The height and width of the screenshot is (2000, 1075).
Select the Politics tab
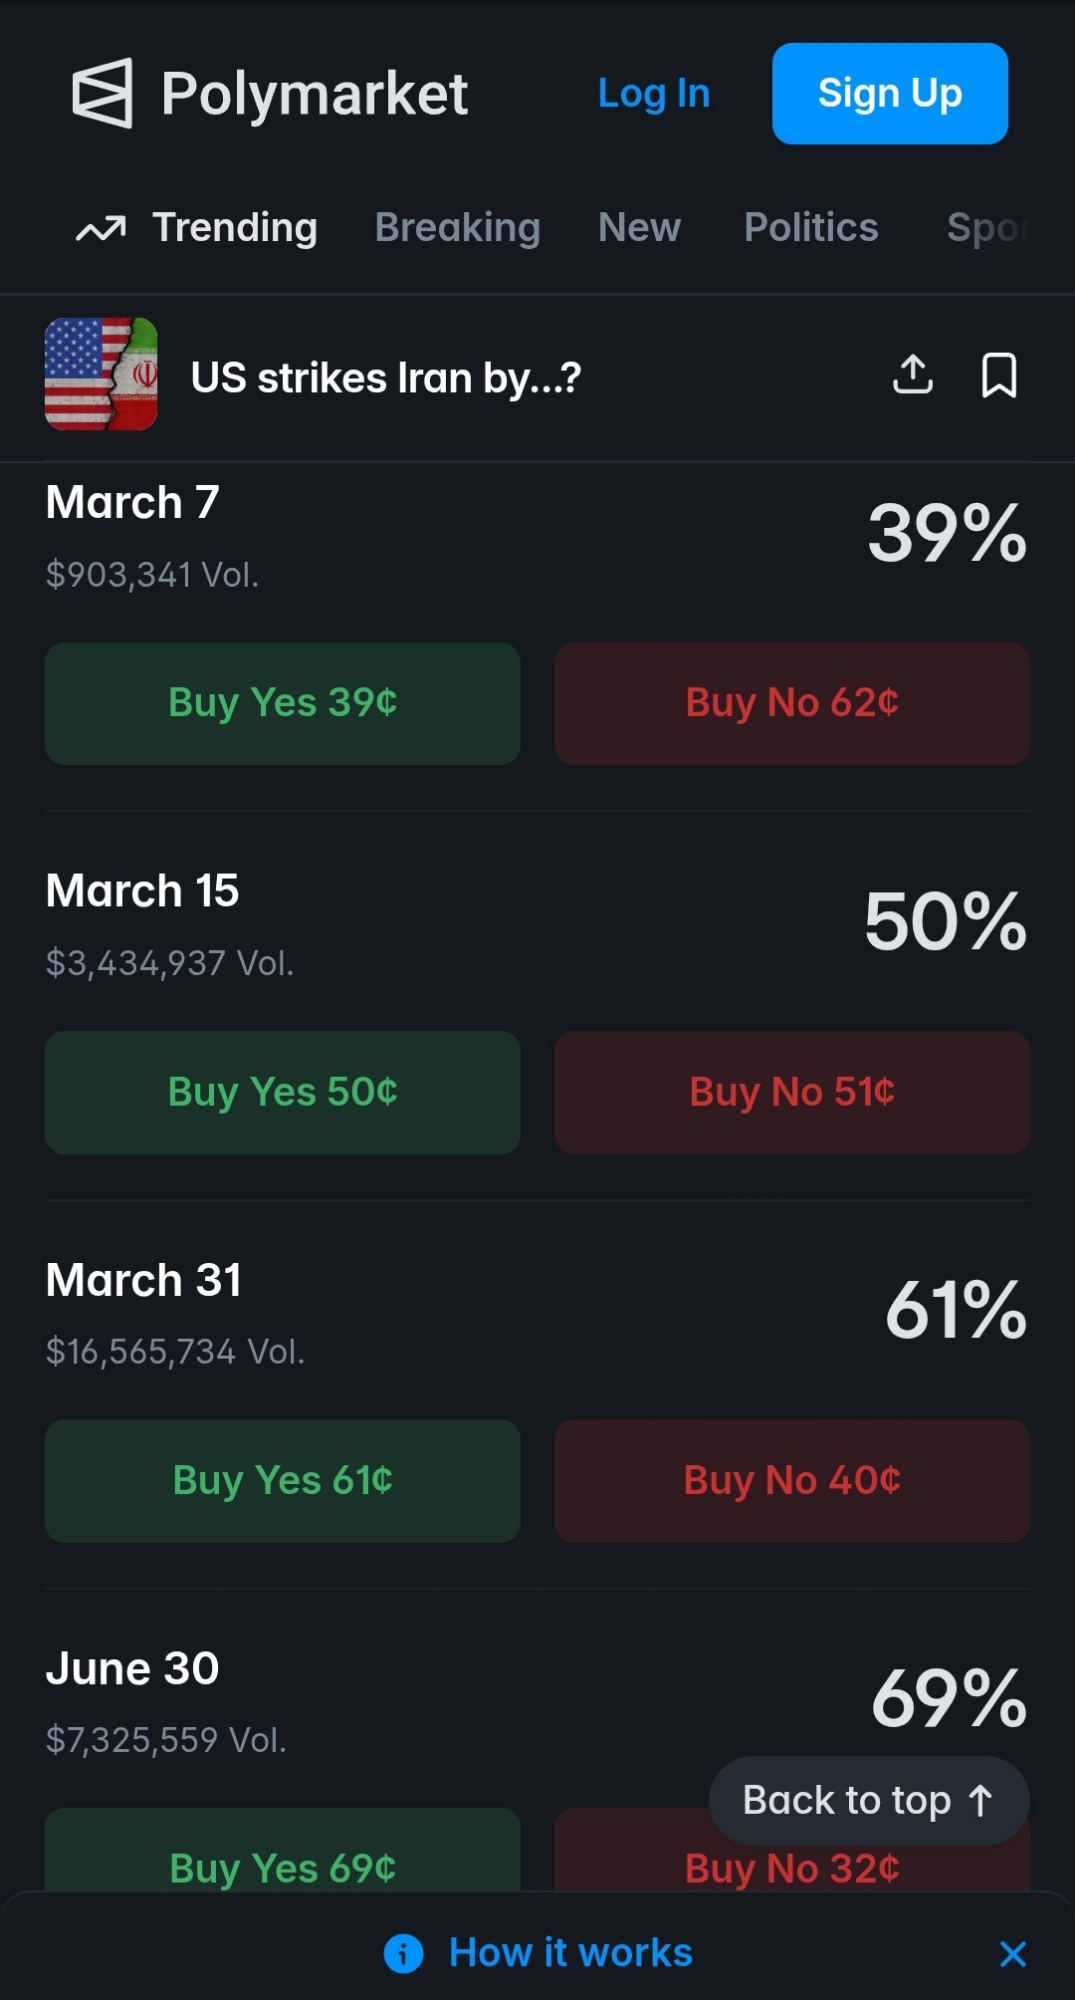[x=810, y=228]
